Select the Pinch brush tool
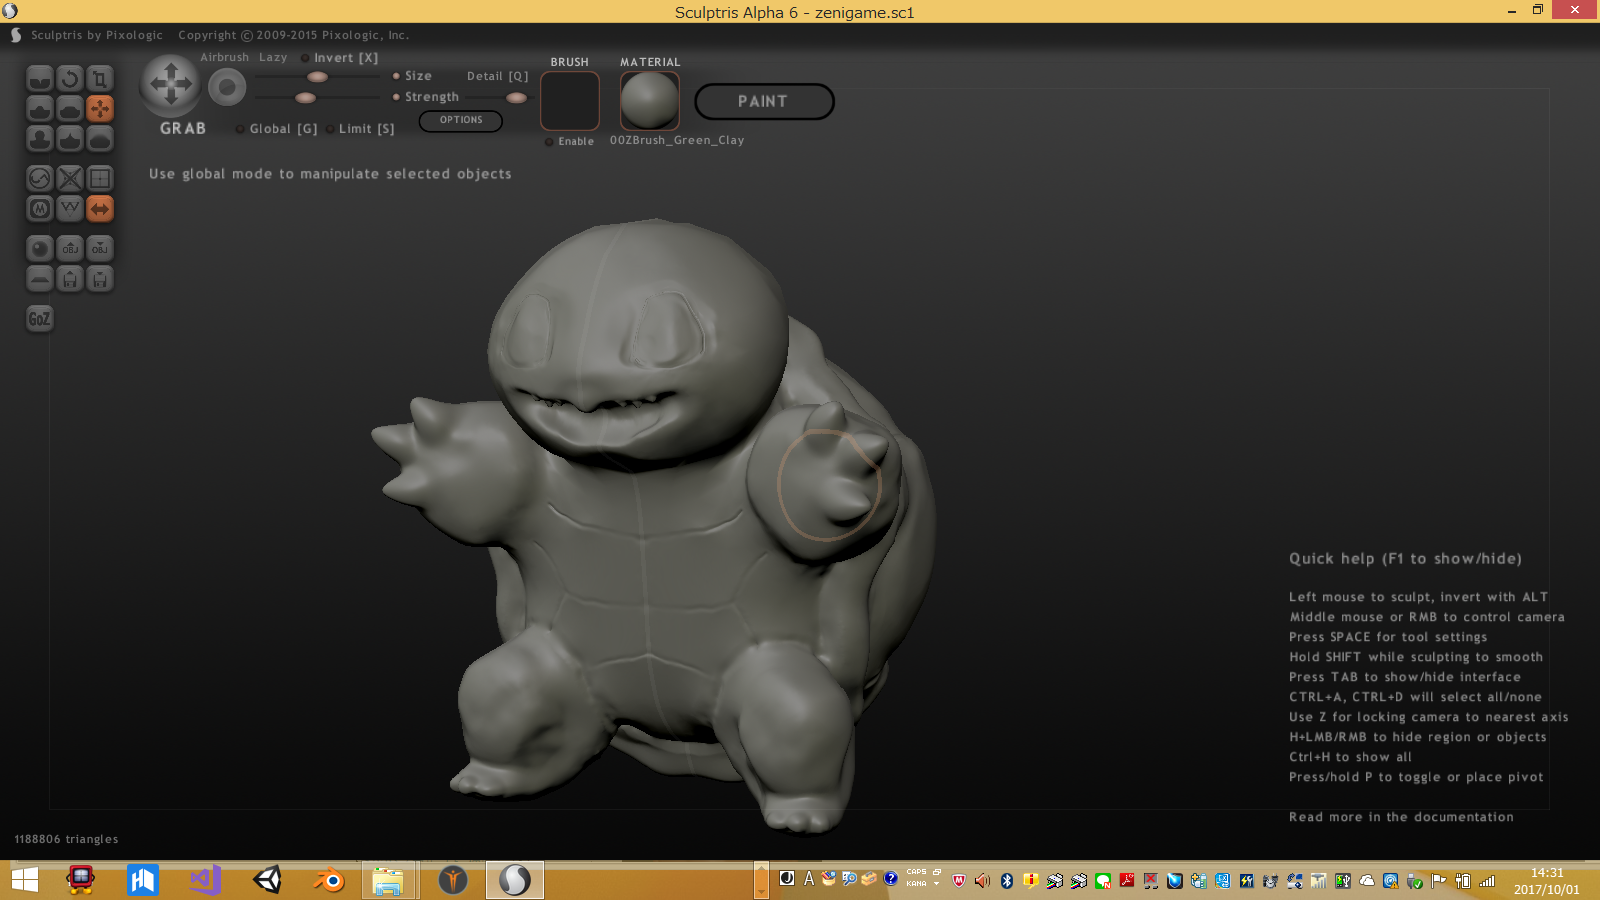The height and width of the screenshot is (900, 1600). coord(70,138)
